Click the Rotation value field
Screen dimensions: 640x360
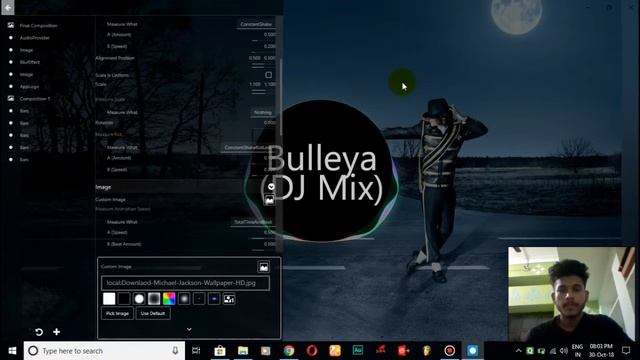pyautogui.click(x=269, y=122)
